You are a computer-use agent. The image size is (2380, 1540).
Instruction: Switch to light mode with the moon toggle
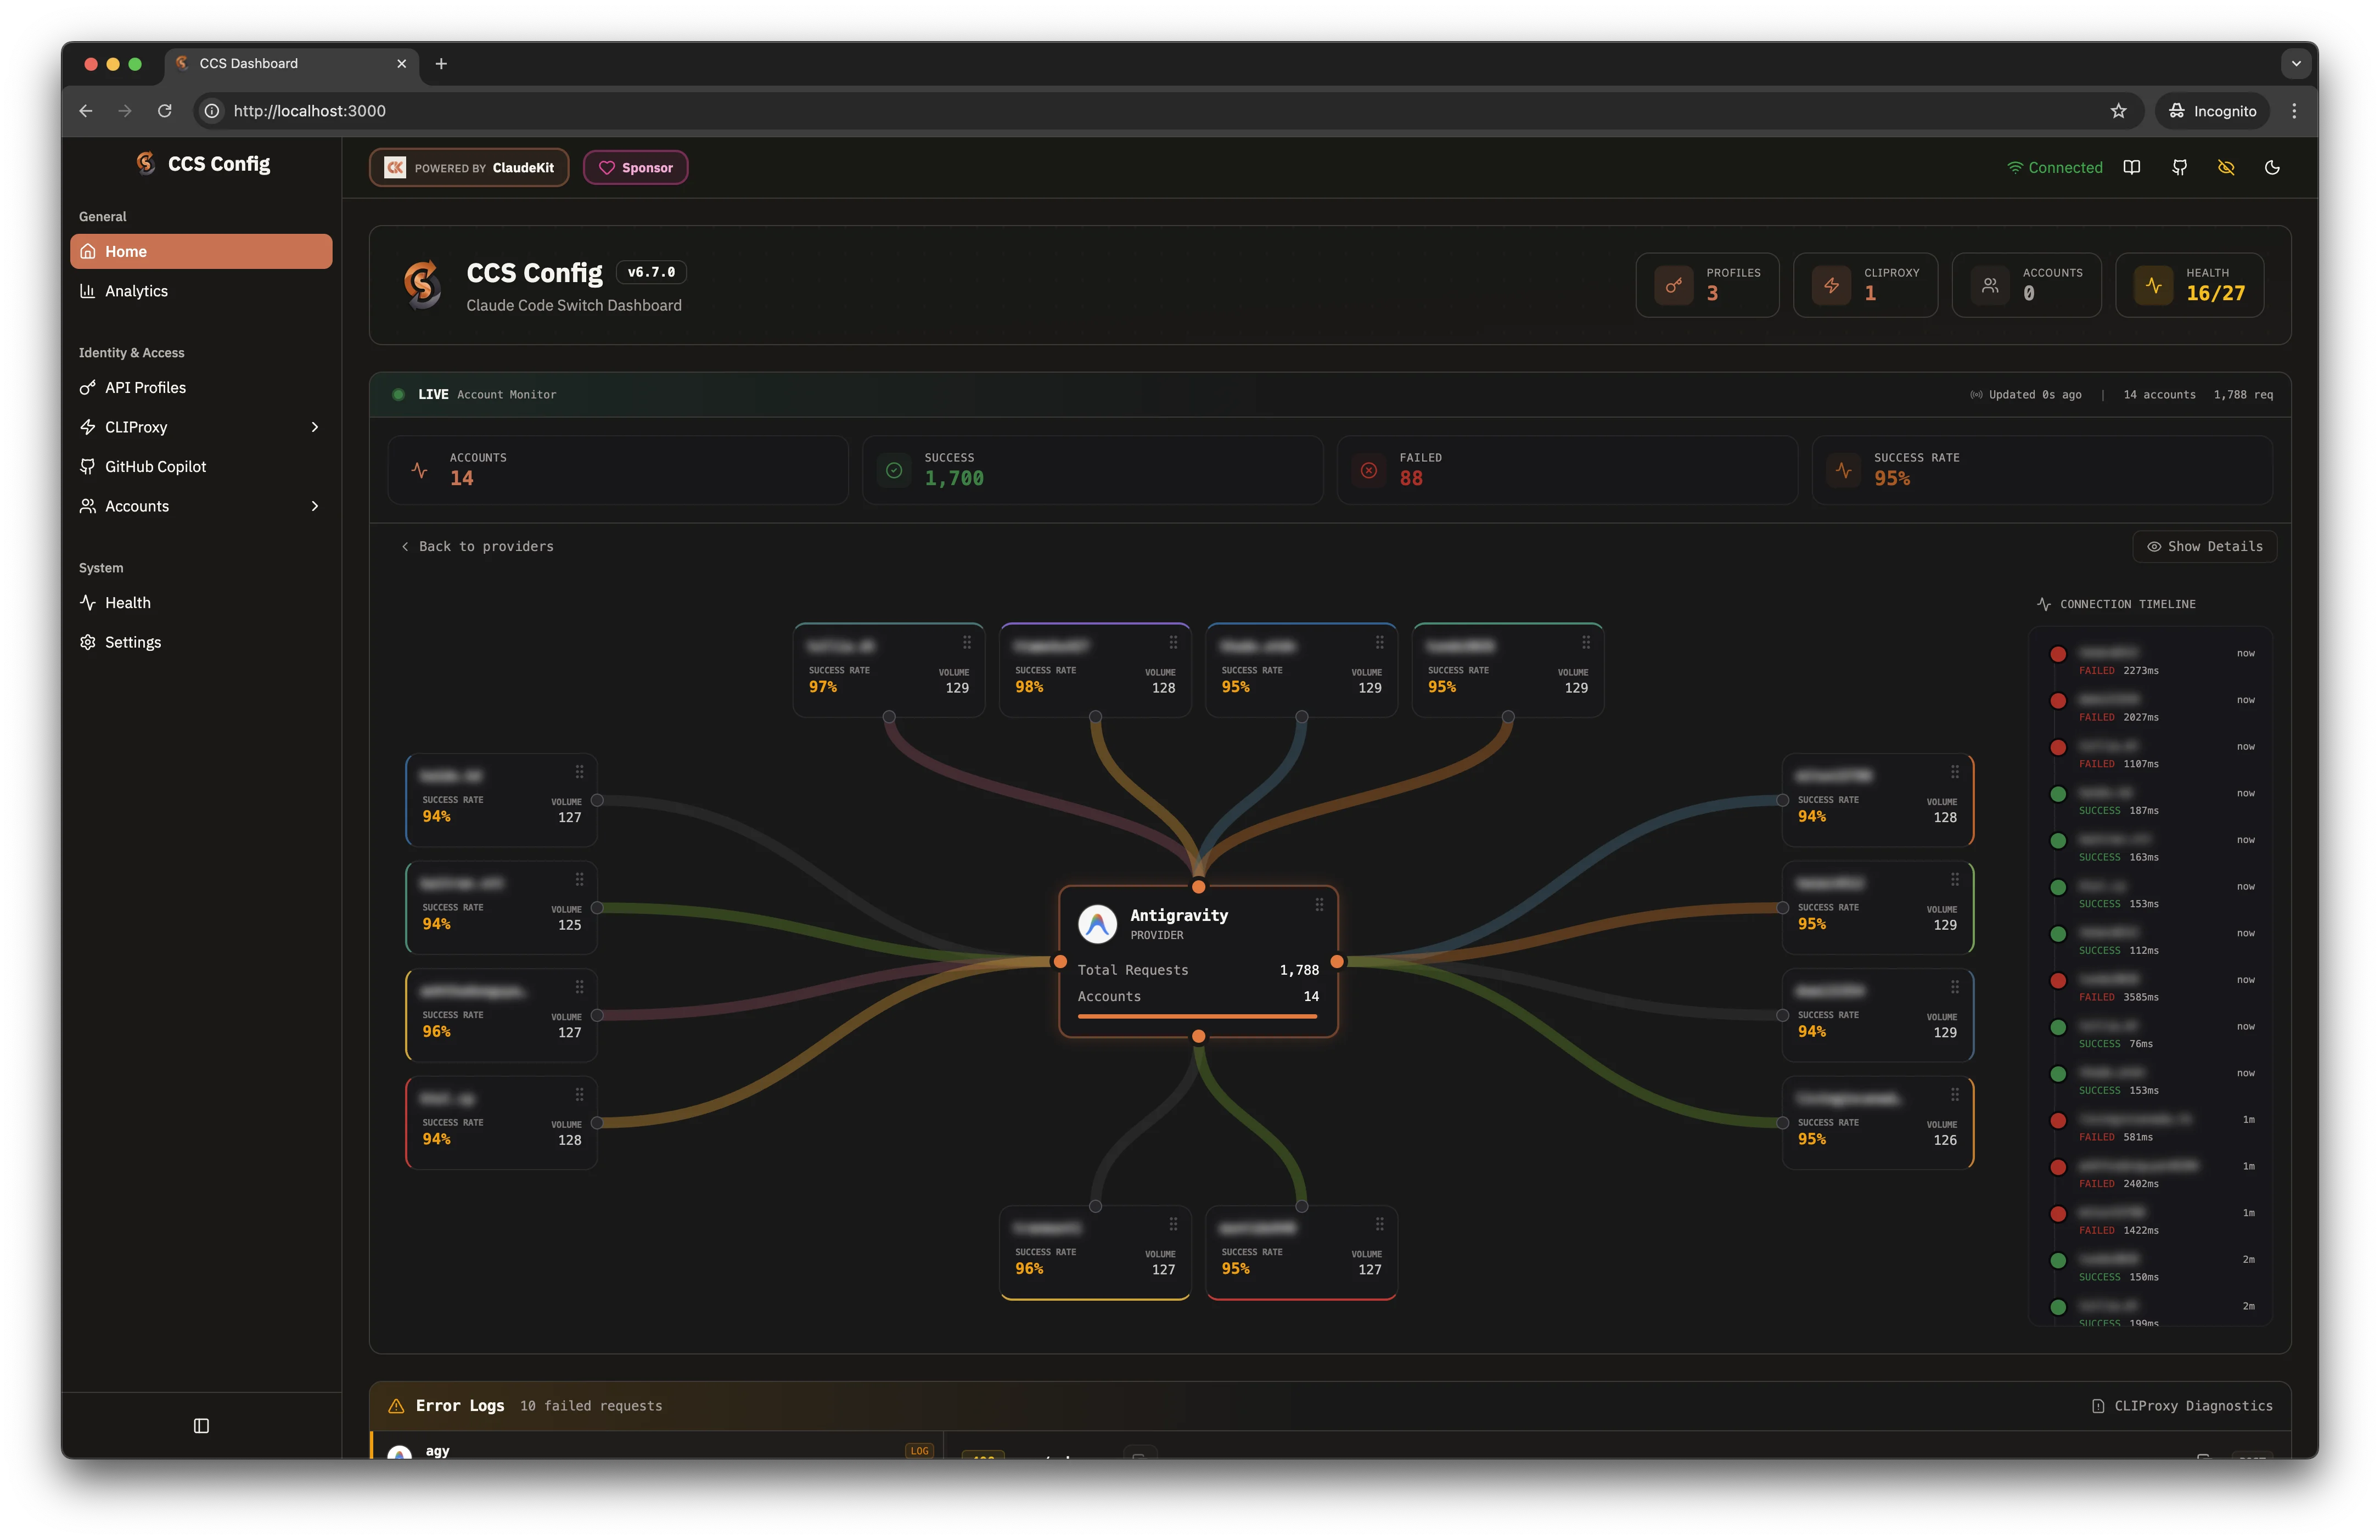(2273, 167)
